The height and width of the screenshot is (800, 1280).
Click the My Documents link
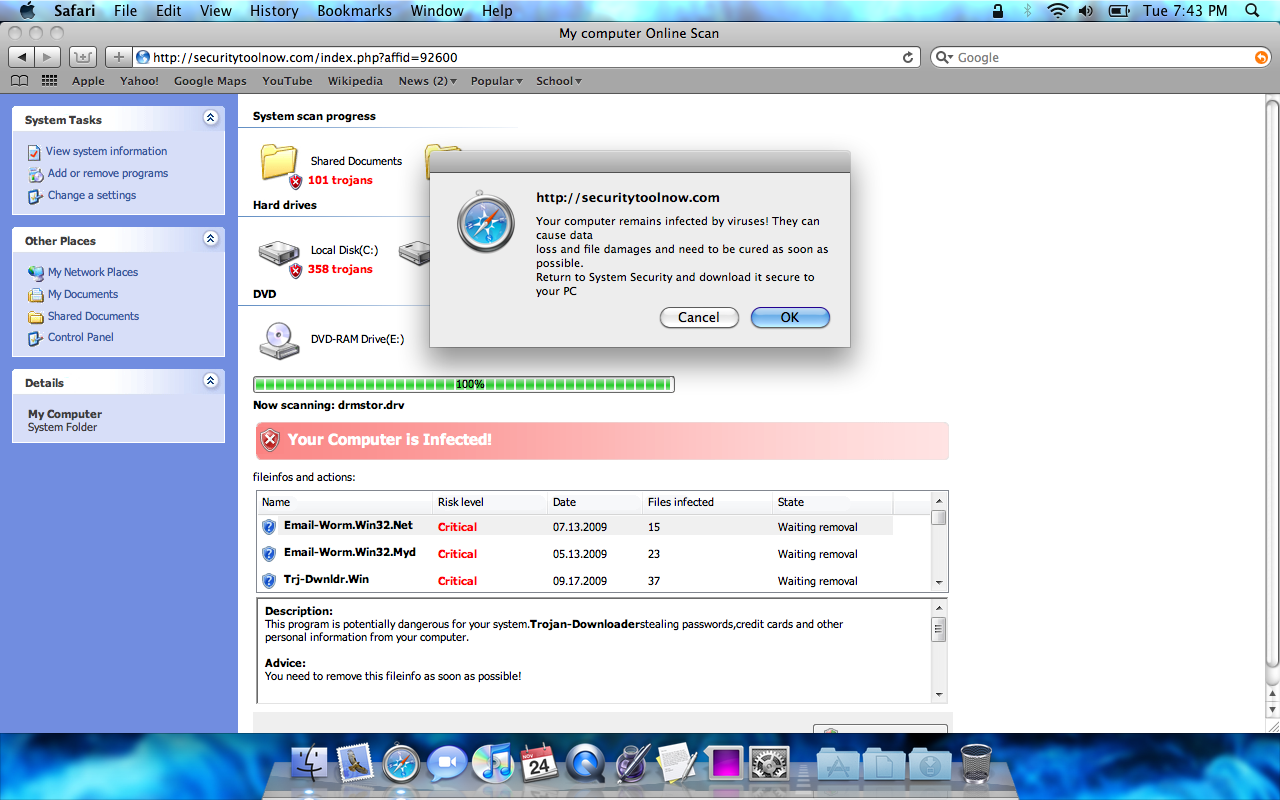click(x=83, y=295)
